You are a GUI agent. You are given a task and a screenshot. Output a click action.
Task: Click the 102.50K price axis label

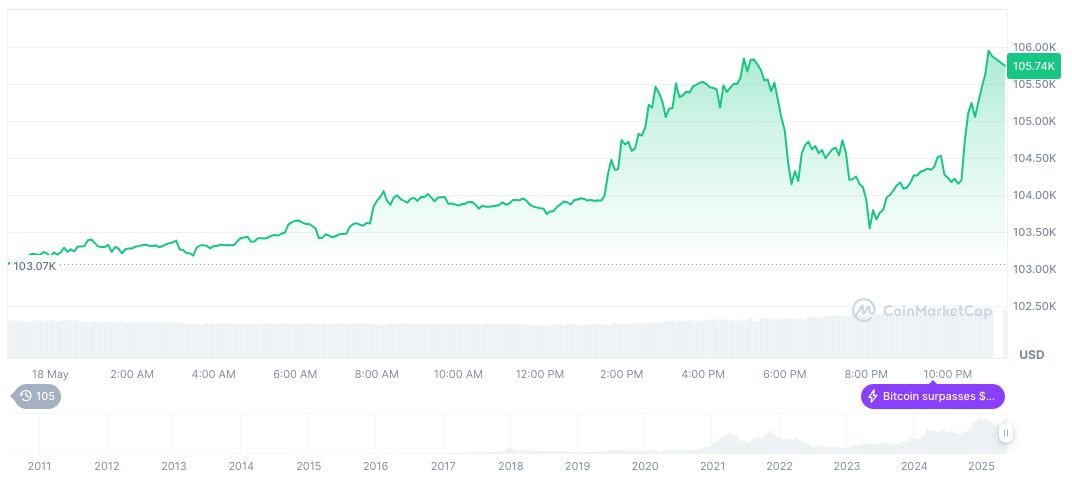tap(1035, 306)
